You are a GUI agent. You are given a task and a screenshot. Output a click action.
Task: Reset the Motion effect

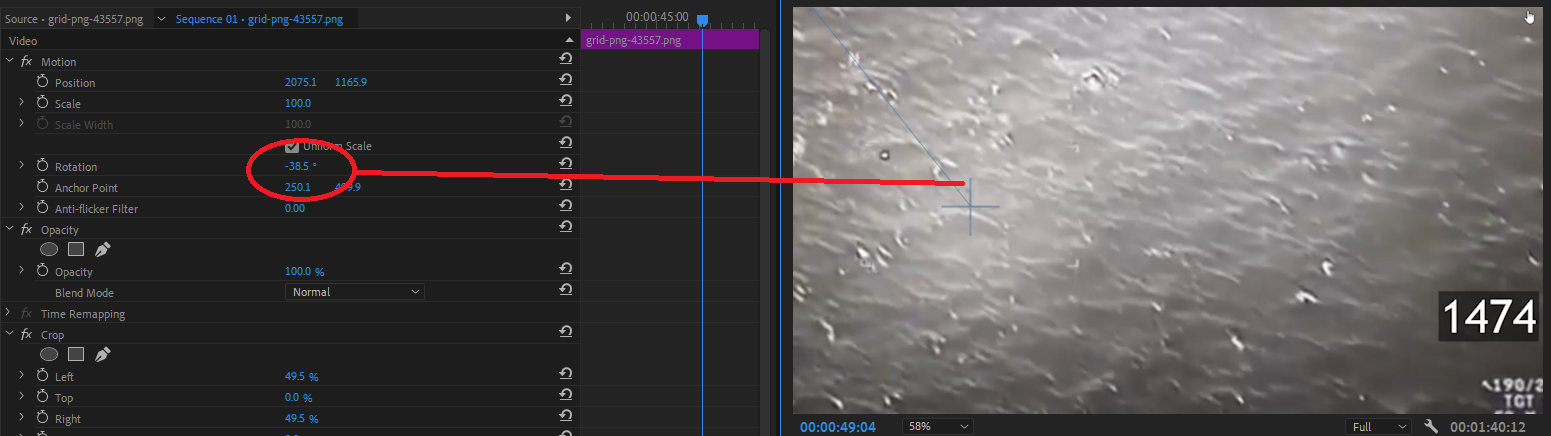tap(566, 60)
